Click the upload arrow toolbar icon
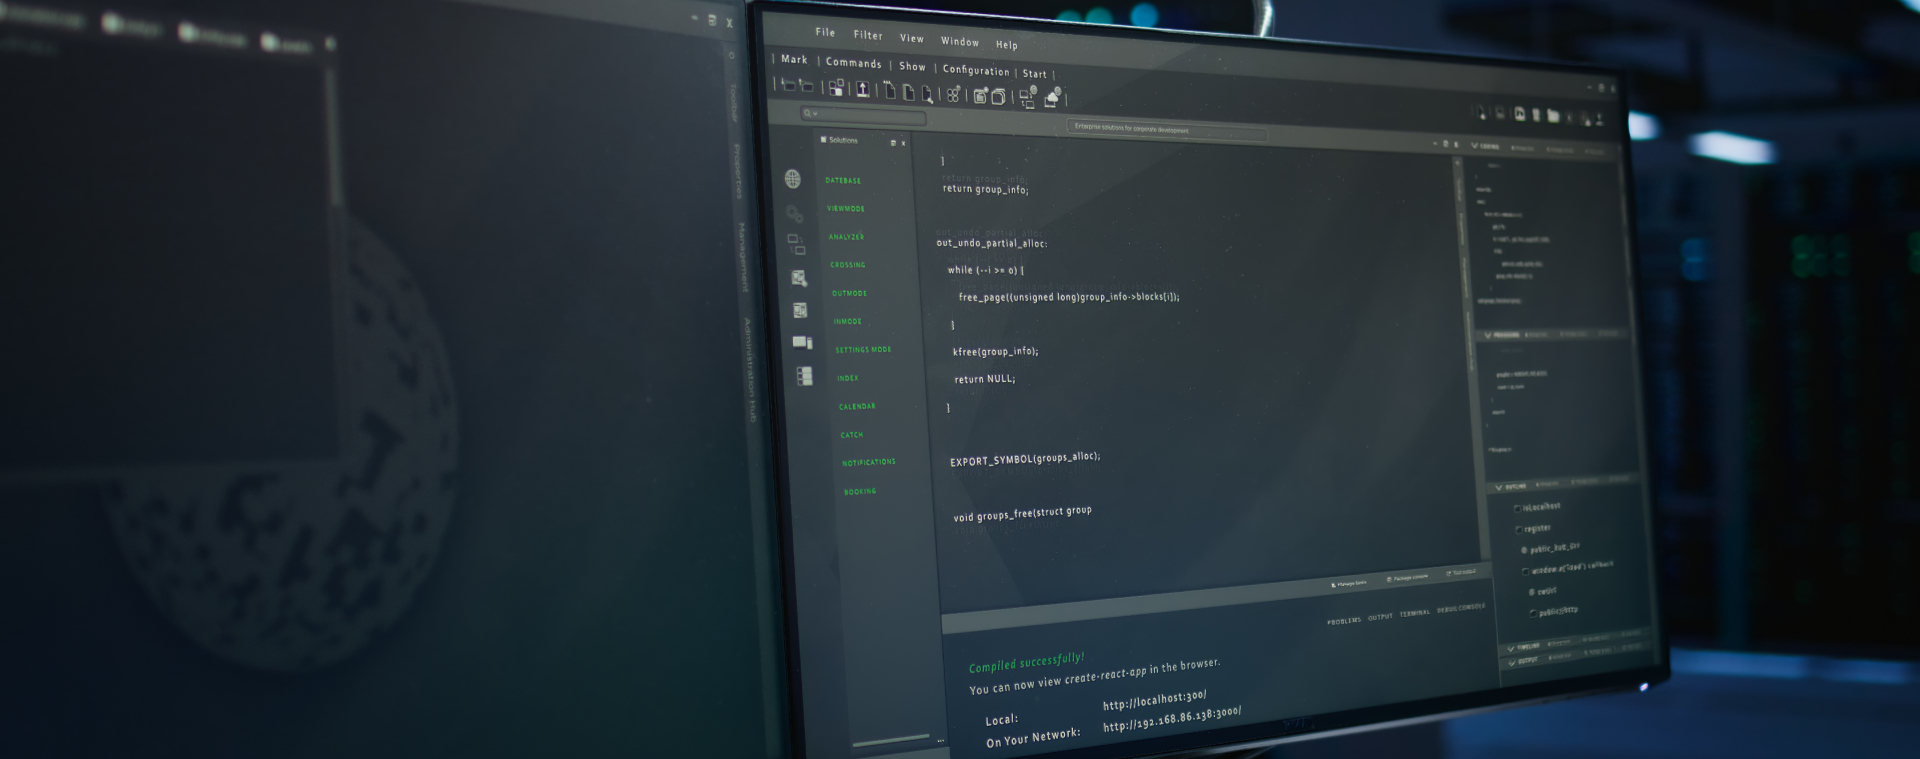 [x=862, y=89]
